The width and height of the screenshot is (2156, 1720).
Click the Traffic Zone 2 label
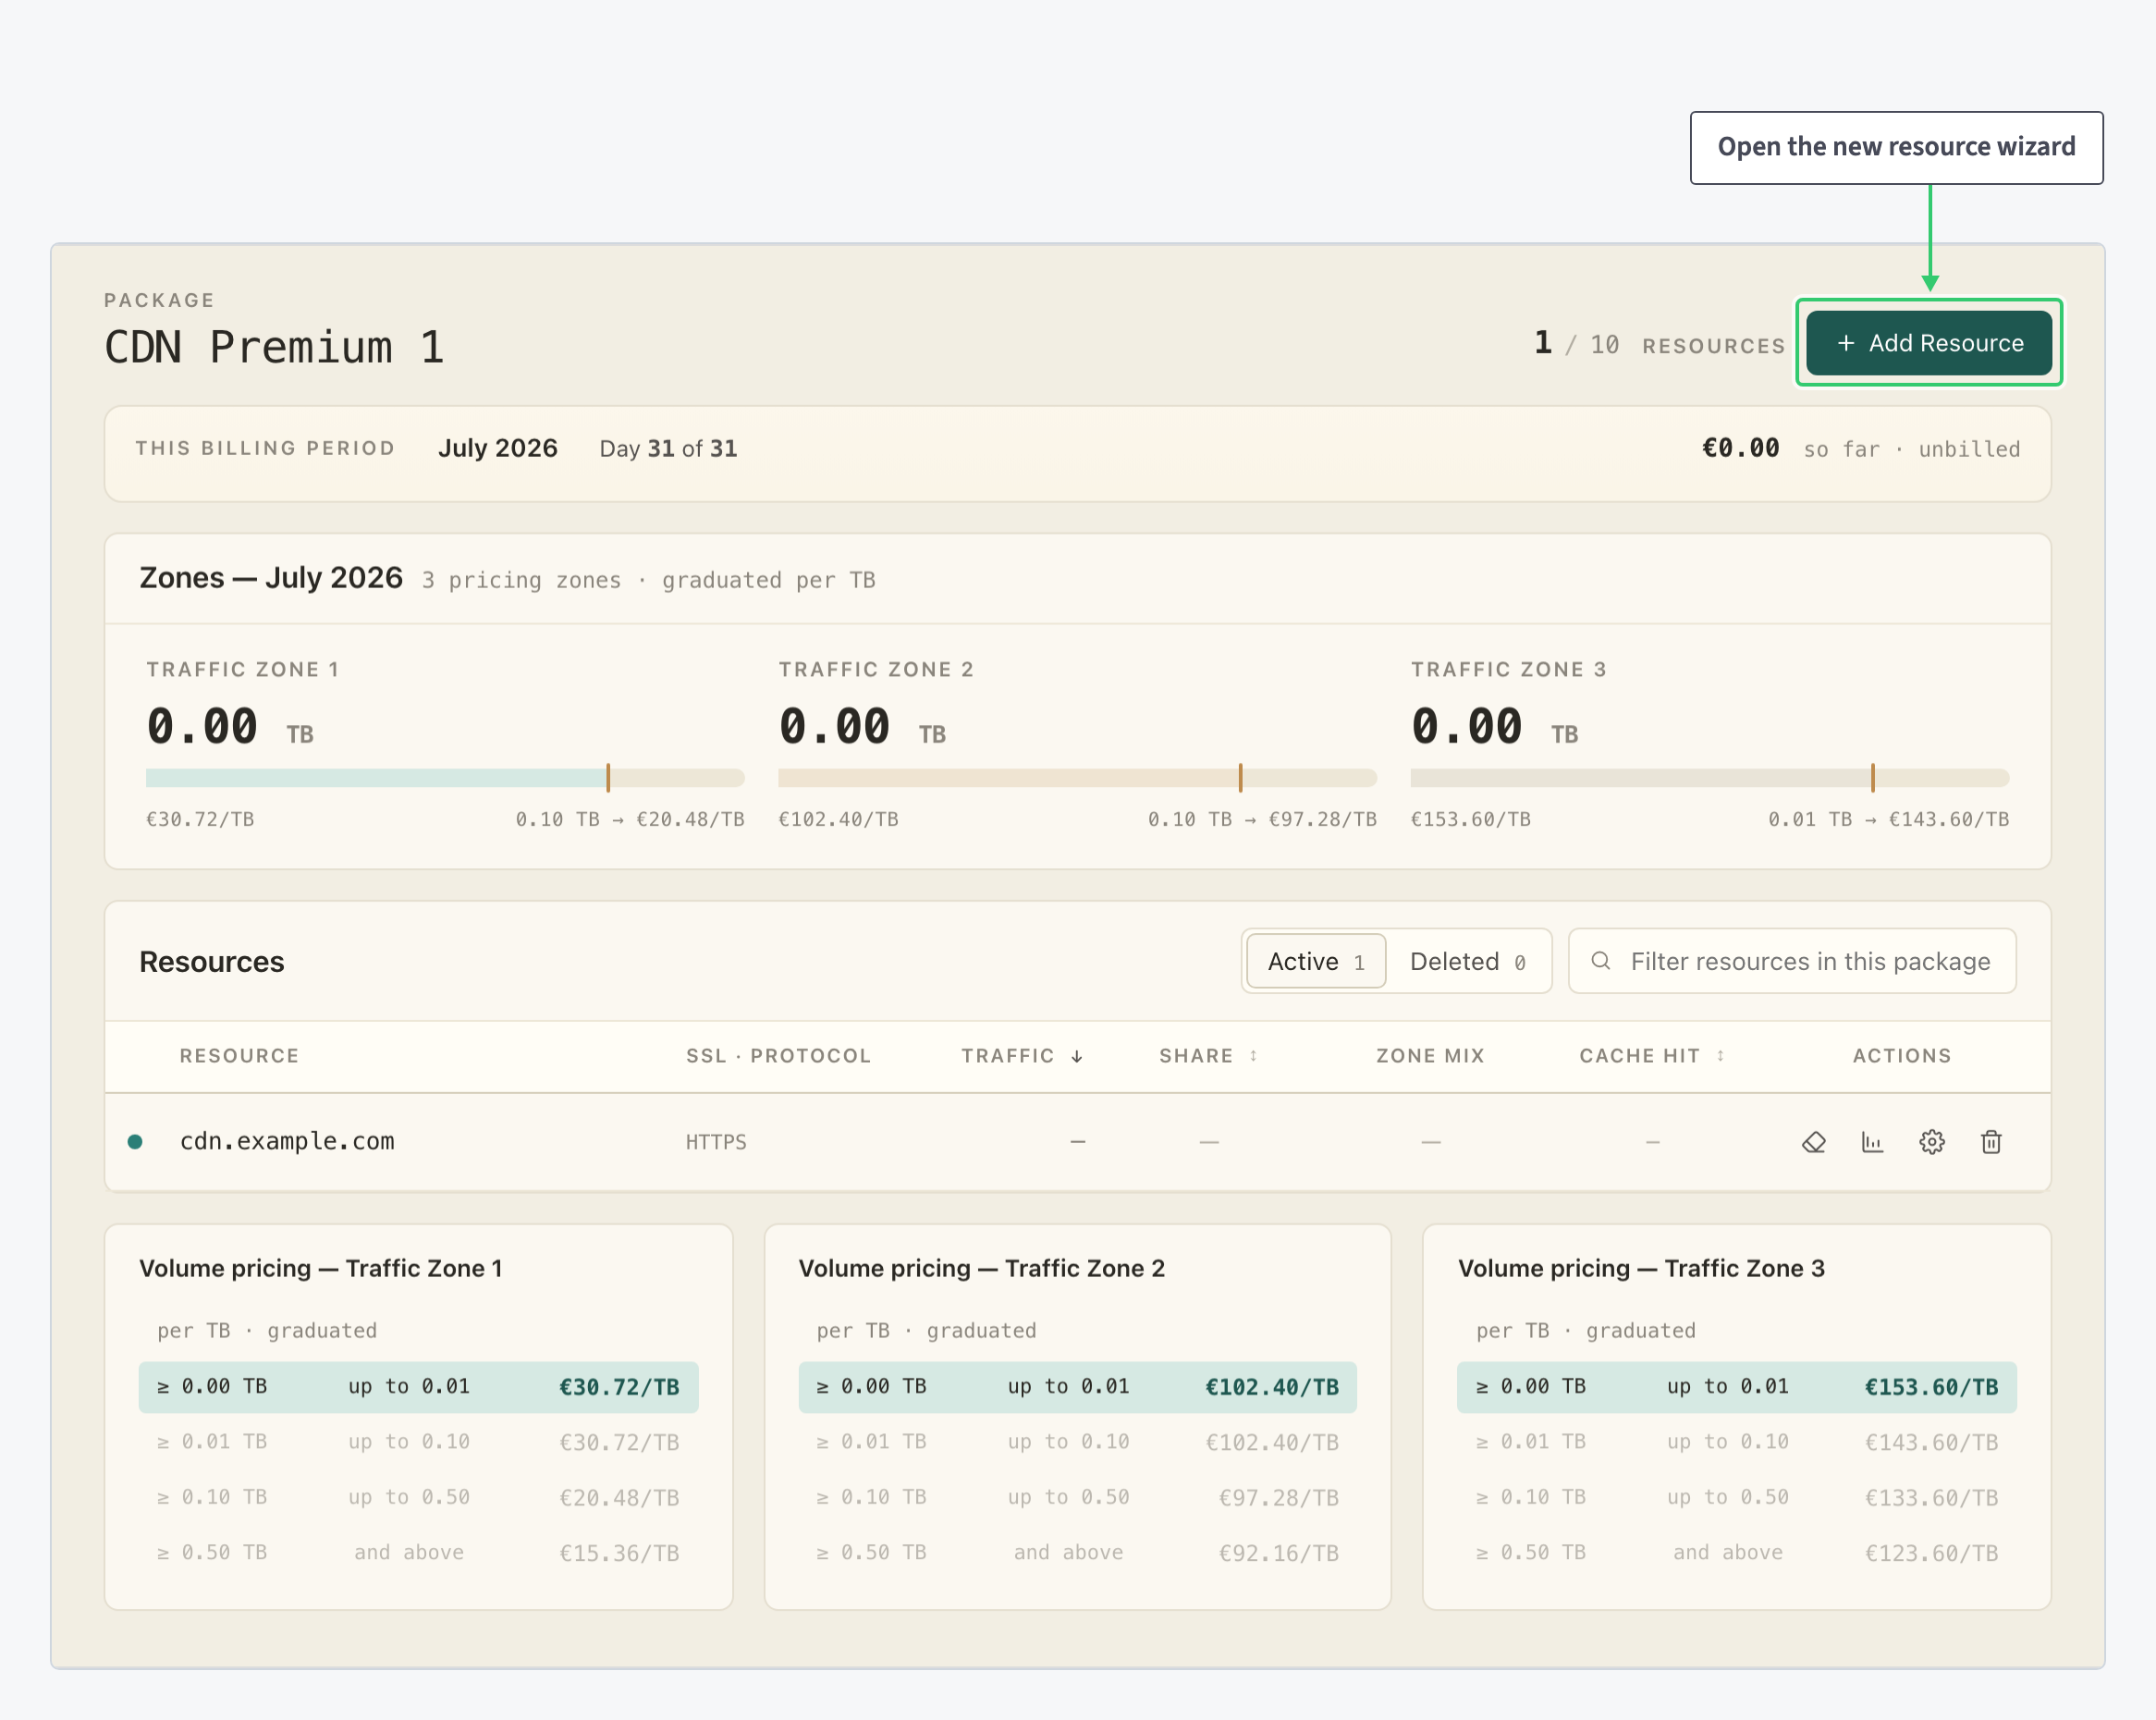pos(876,670)
